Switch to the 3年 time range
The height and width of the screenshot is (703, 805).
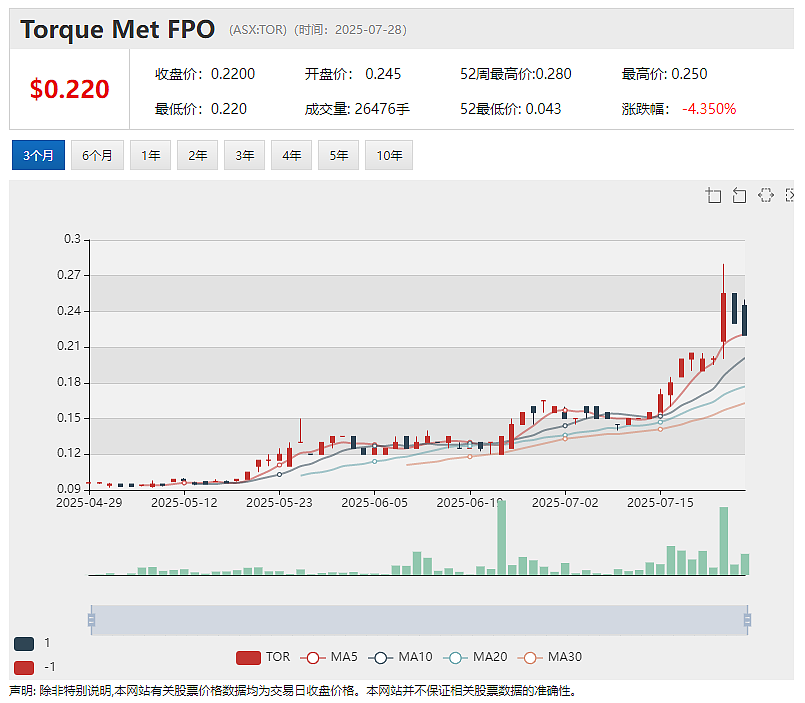(244, 155)
